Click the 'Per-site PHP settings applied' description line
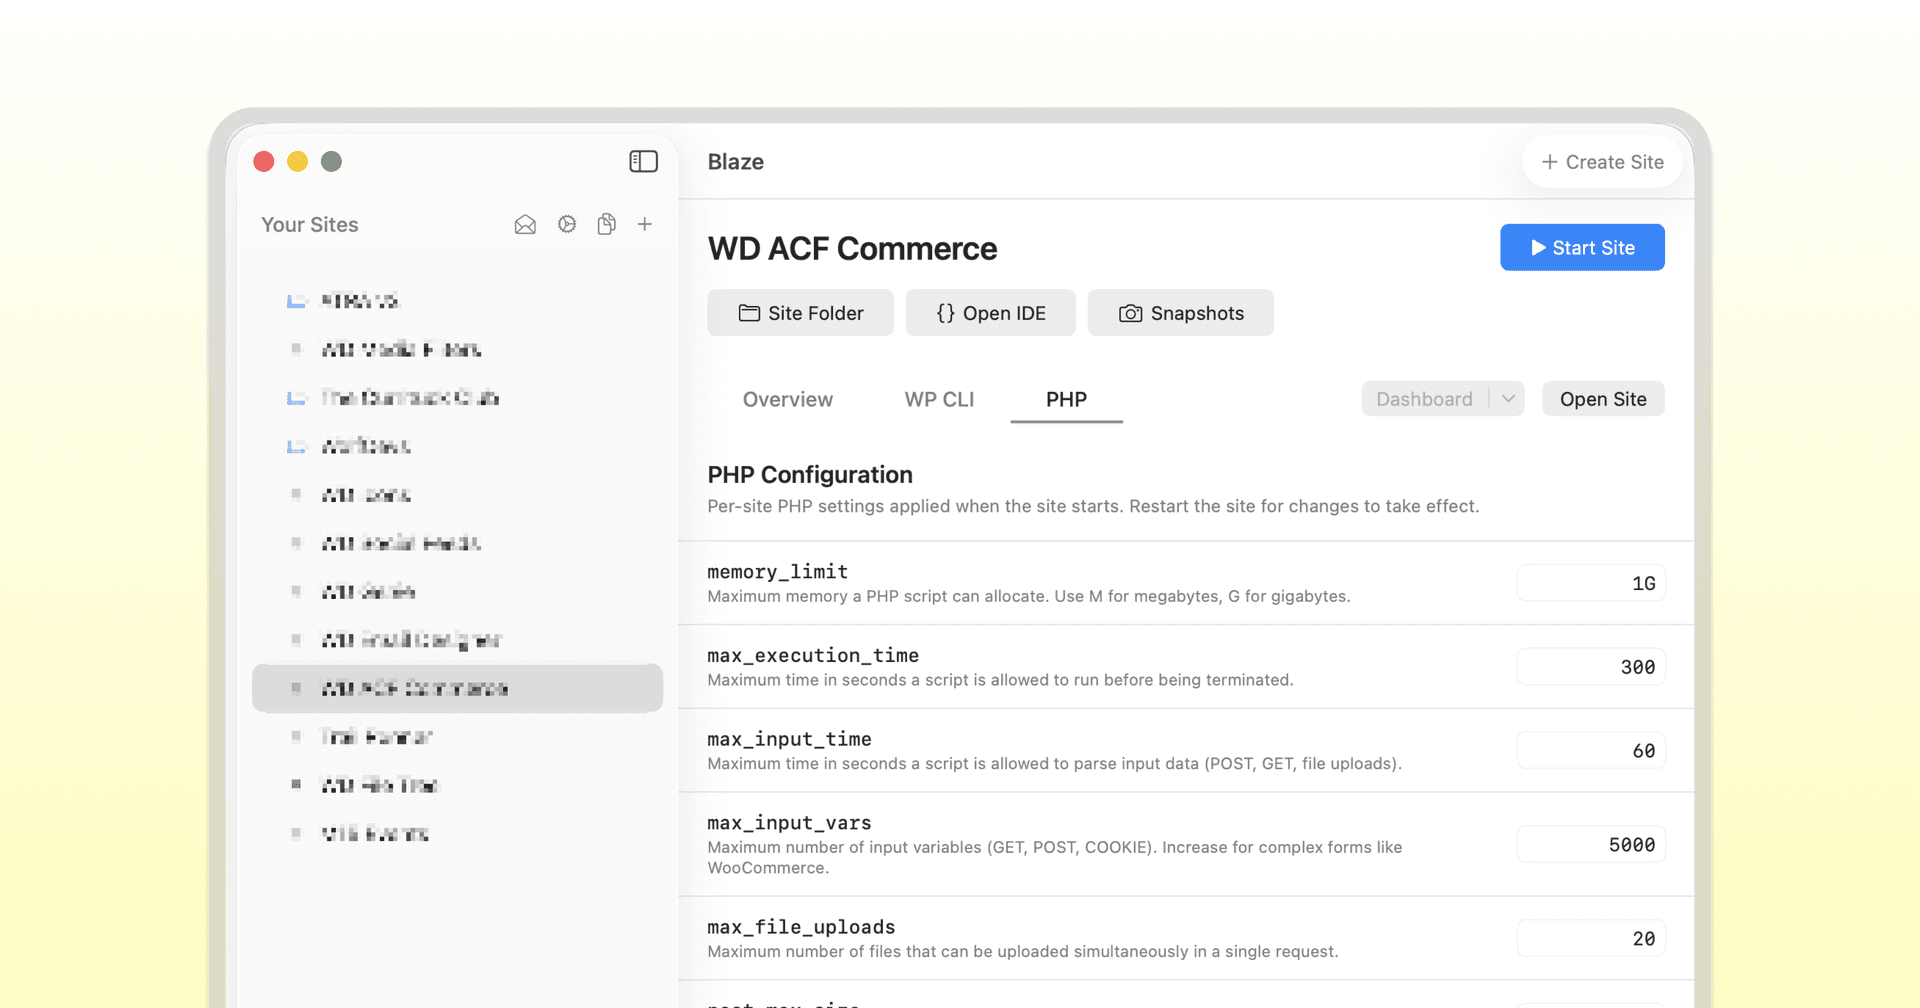 (1093, 506)
